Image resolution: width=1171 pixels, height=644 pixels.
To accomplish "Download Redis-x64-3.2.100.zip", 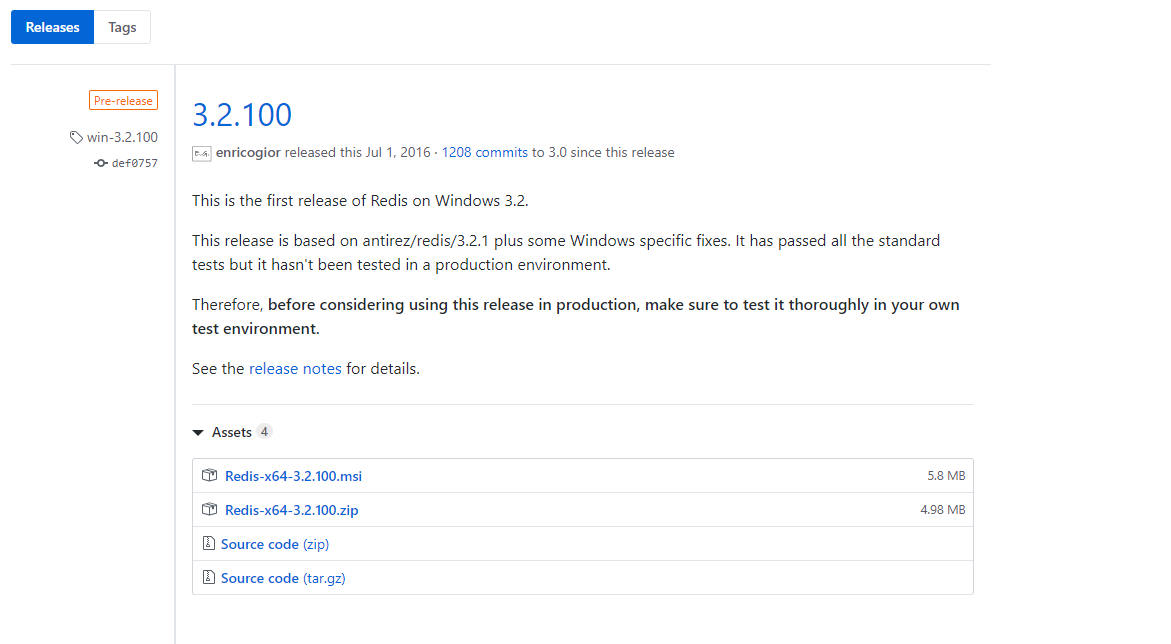I will [x=291, y=510].
